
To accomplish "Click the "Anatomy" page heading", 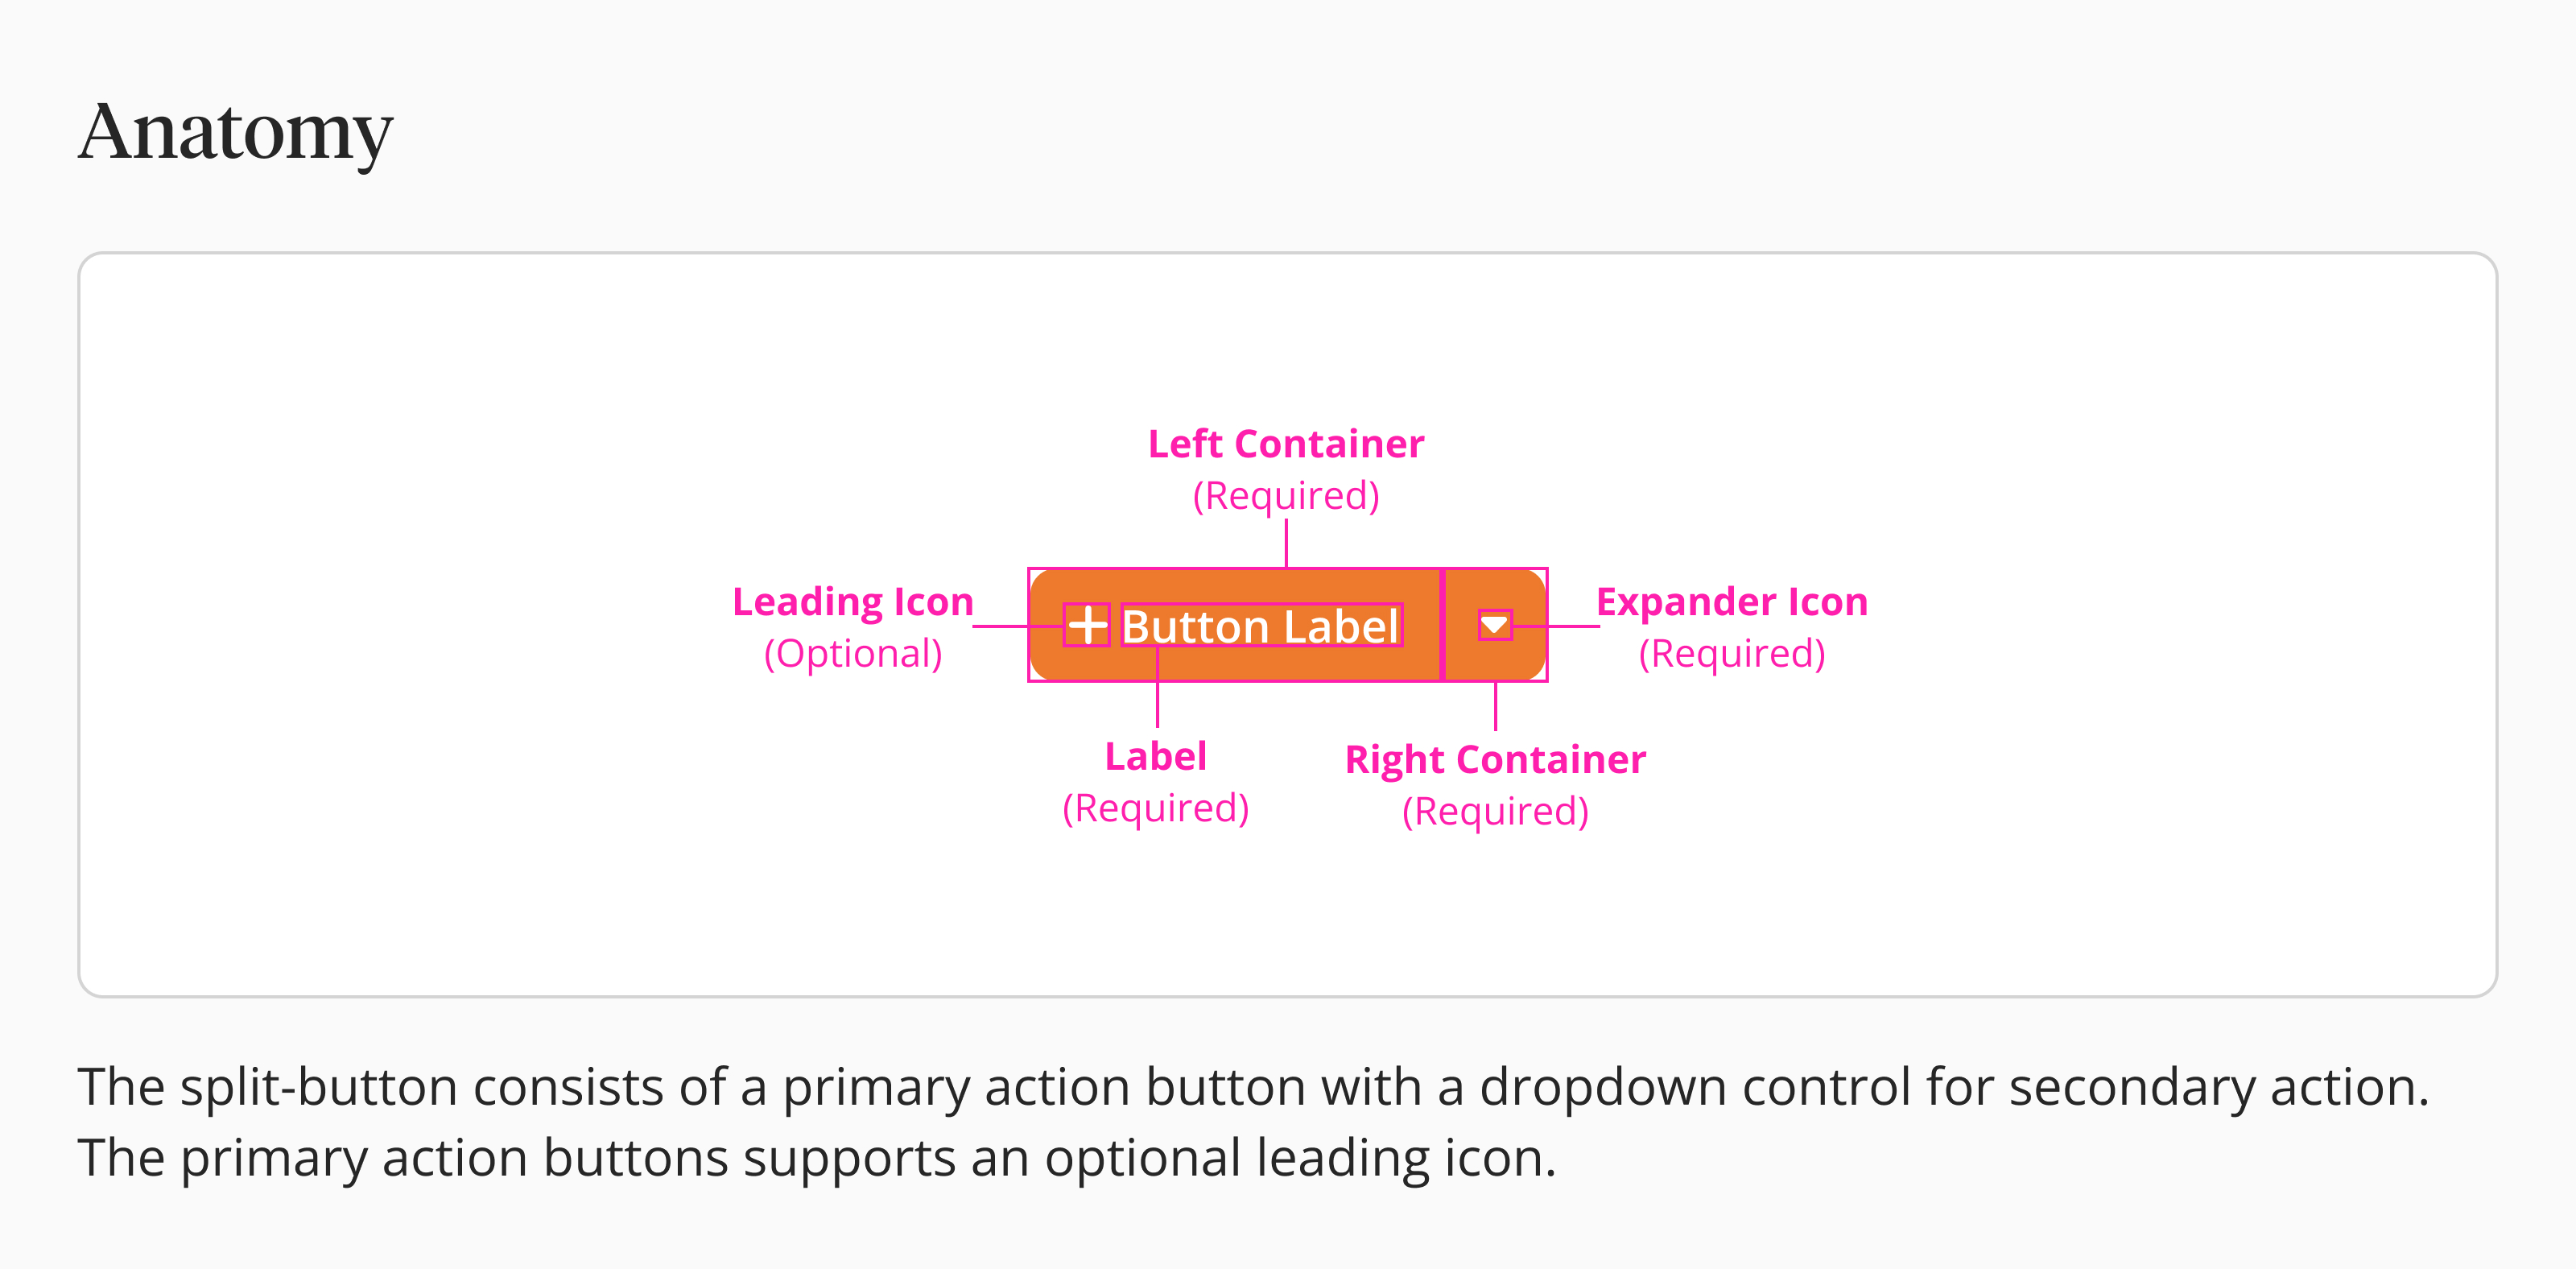I will click(x=236, y=132).
